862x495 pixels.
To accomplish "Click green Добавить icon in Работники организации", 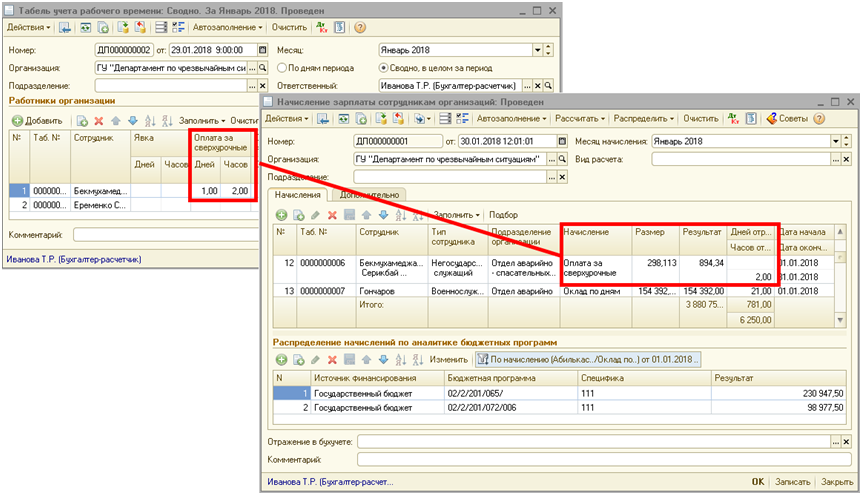I will click(17, 120).
